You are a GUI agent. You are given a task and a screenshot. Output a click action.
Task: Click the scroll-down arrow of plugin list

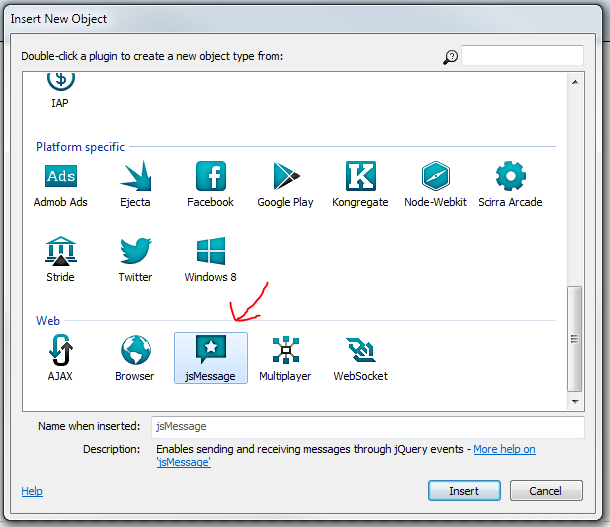[575, 400]
